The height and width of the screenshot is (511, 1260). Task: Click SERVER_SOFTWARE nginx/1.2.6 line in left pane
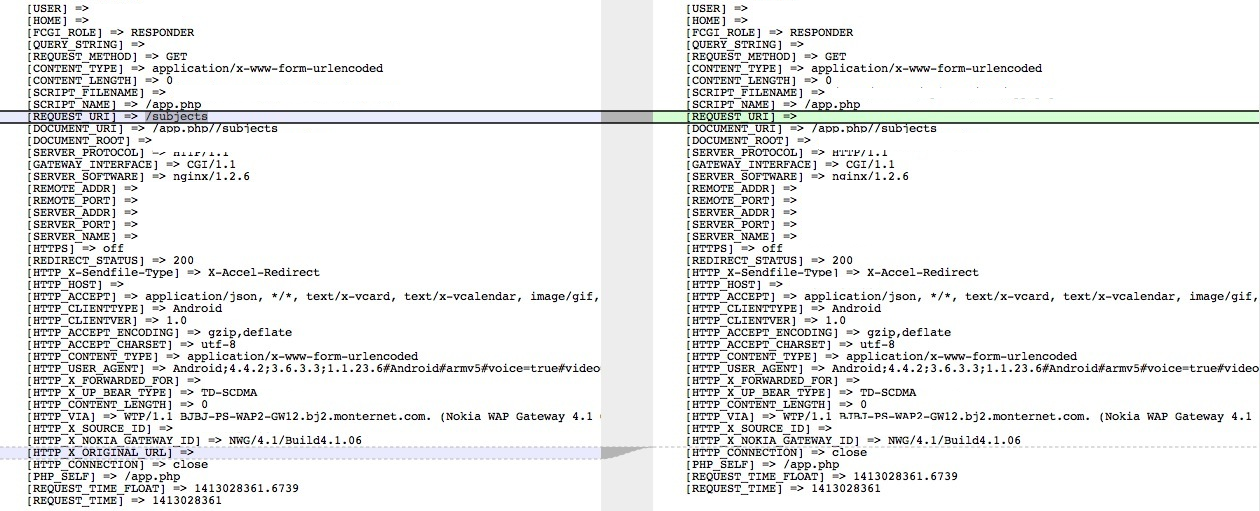coord(138,177)
